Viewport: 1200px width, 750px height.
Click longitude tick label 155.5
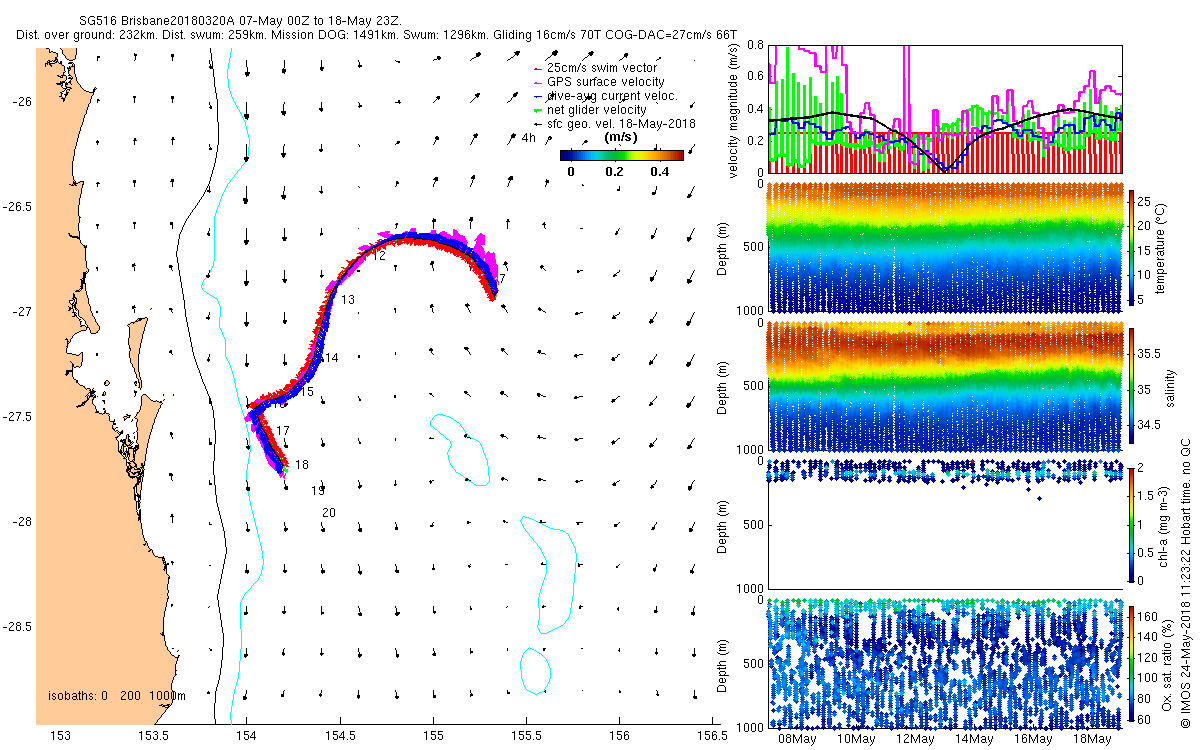click(x=526, y=736)
